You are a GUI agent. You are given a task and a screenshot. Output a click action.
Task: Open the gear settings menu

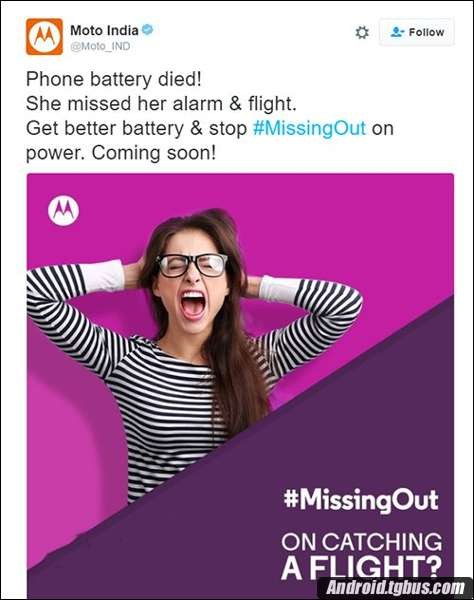pos(362,33)
